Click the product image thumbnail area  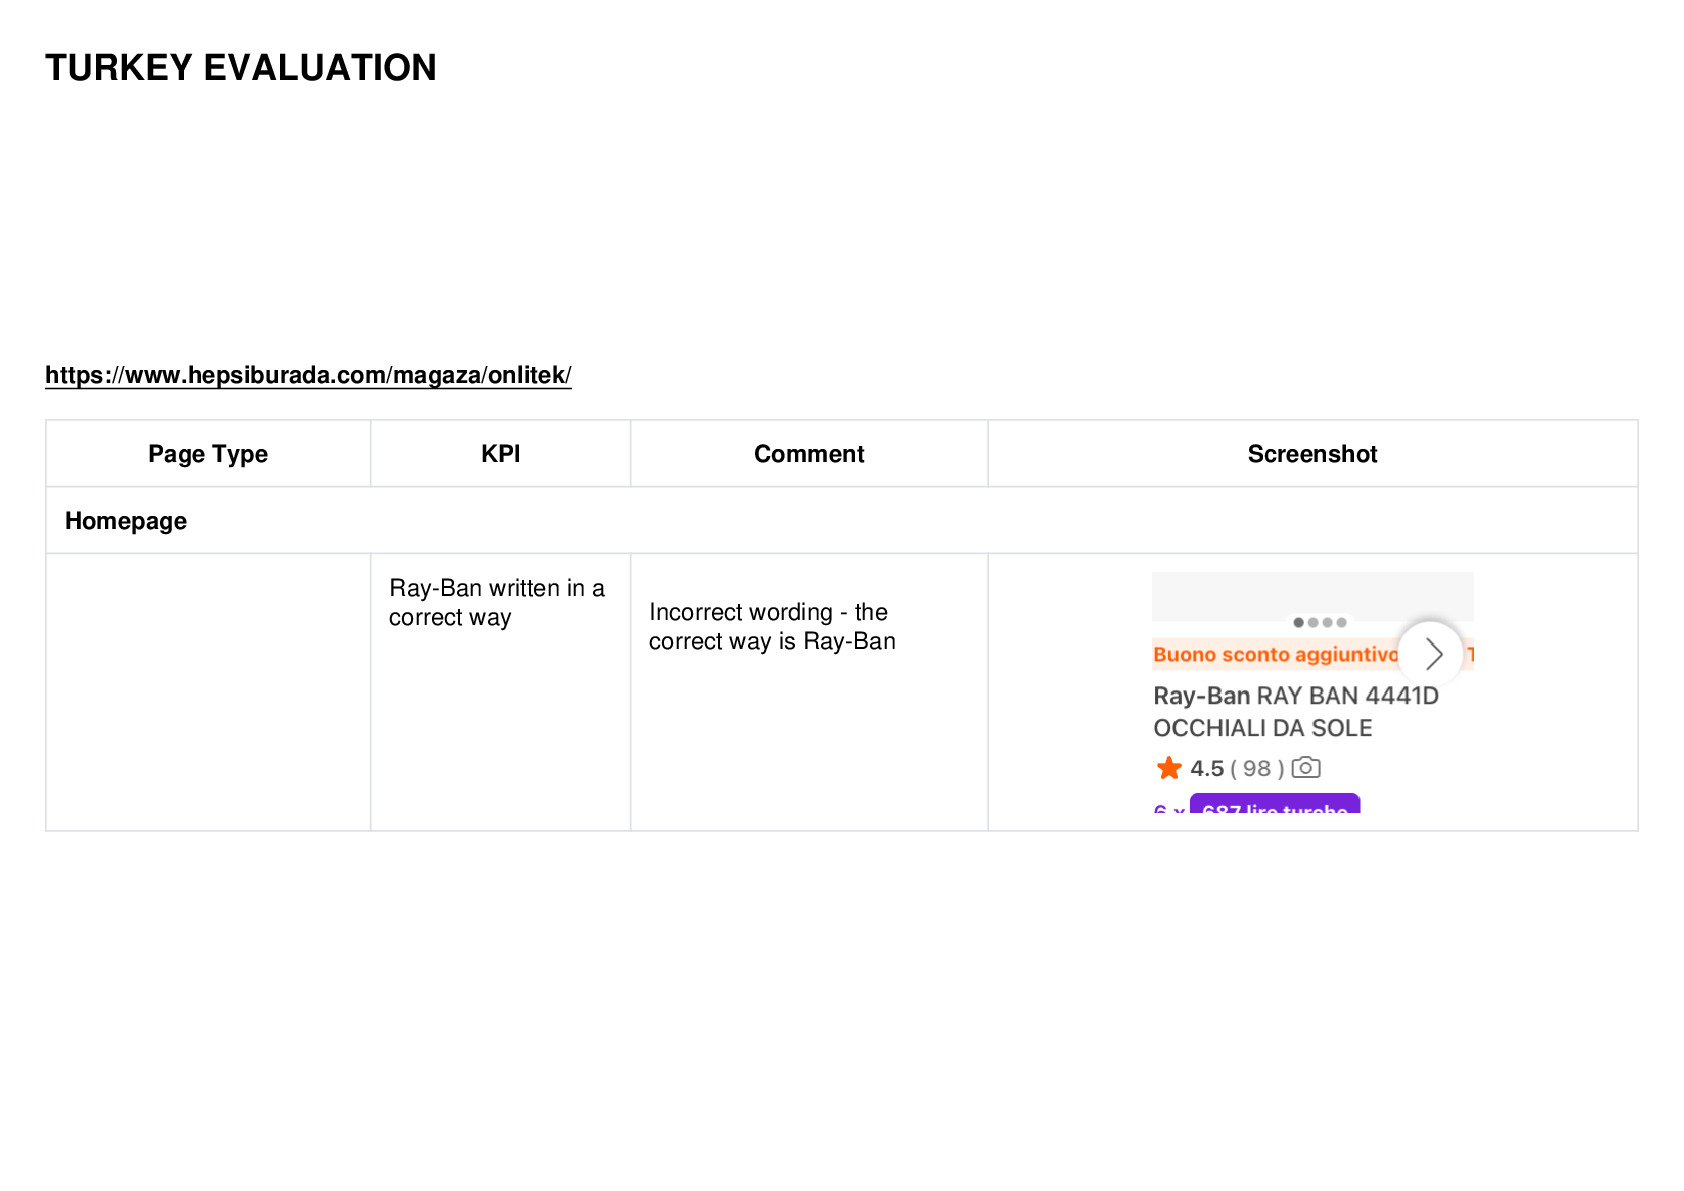pyautogui.click(x=1312, y=597)
